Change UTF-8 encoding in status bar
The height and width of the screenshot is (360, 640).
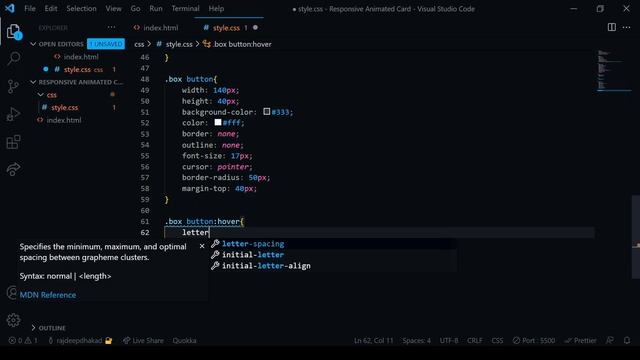coord(449,340)
